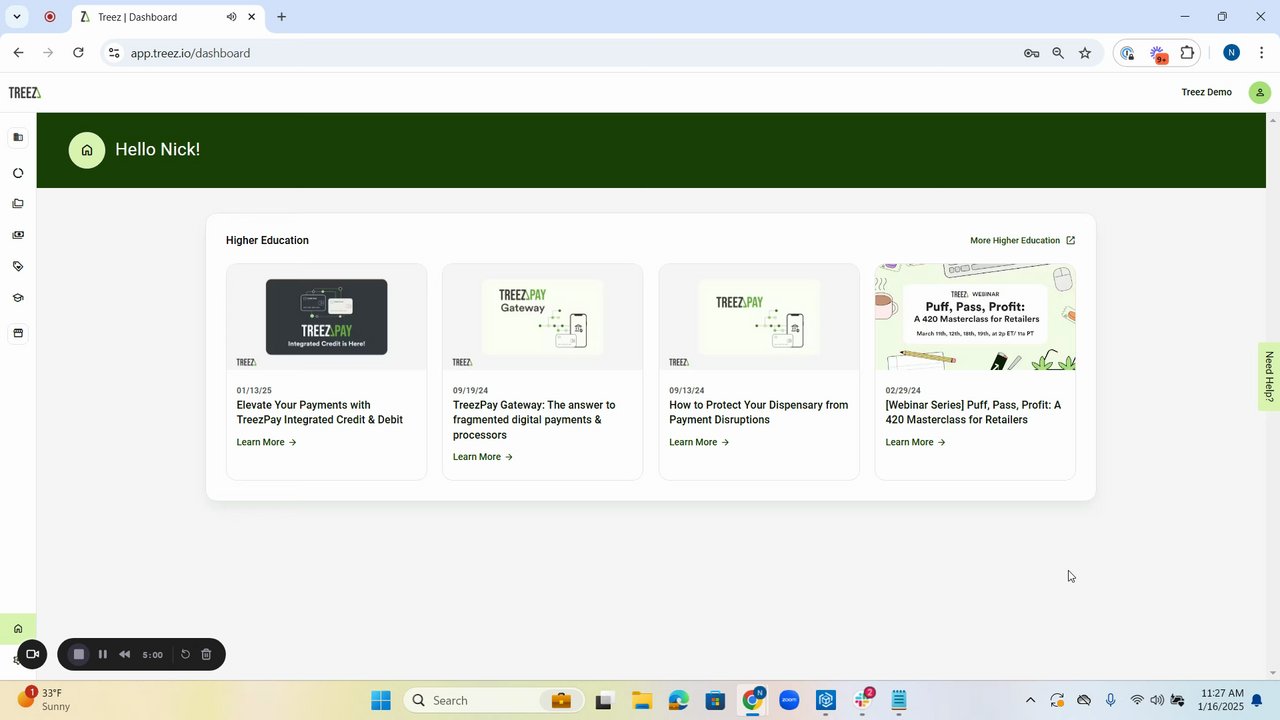Restart the recording with the undo arrow
Screen dimensions: 1280x720
point(185,654)
